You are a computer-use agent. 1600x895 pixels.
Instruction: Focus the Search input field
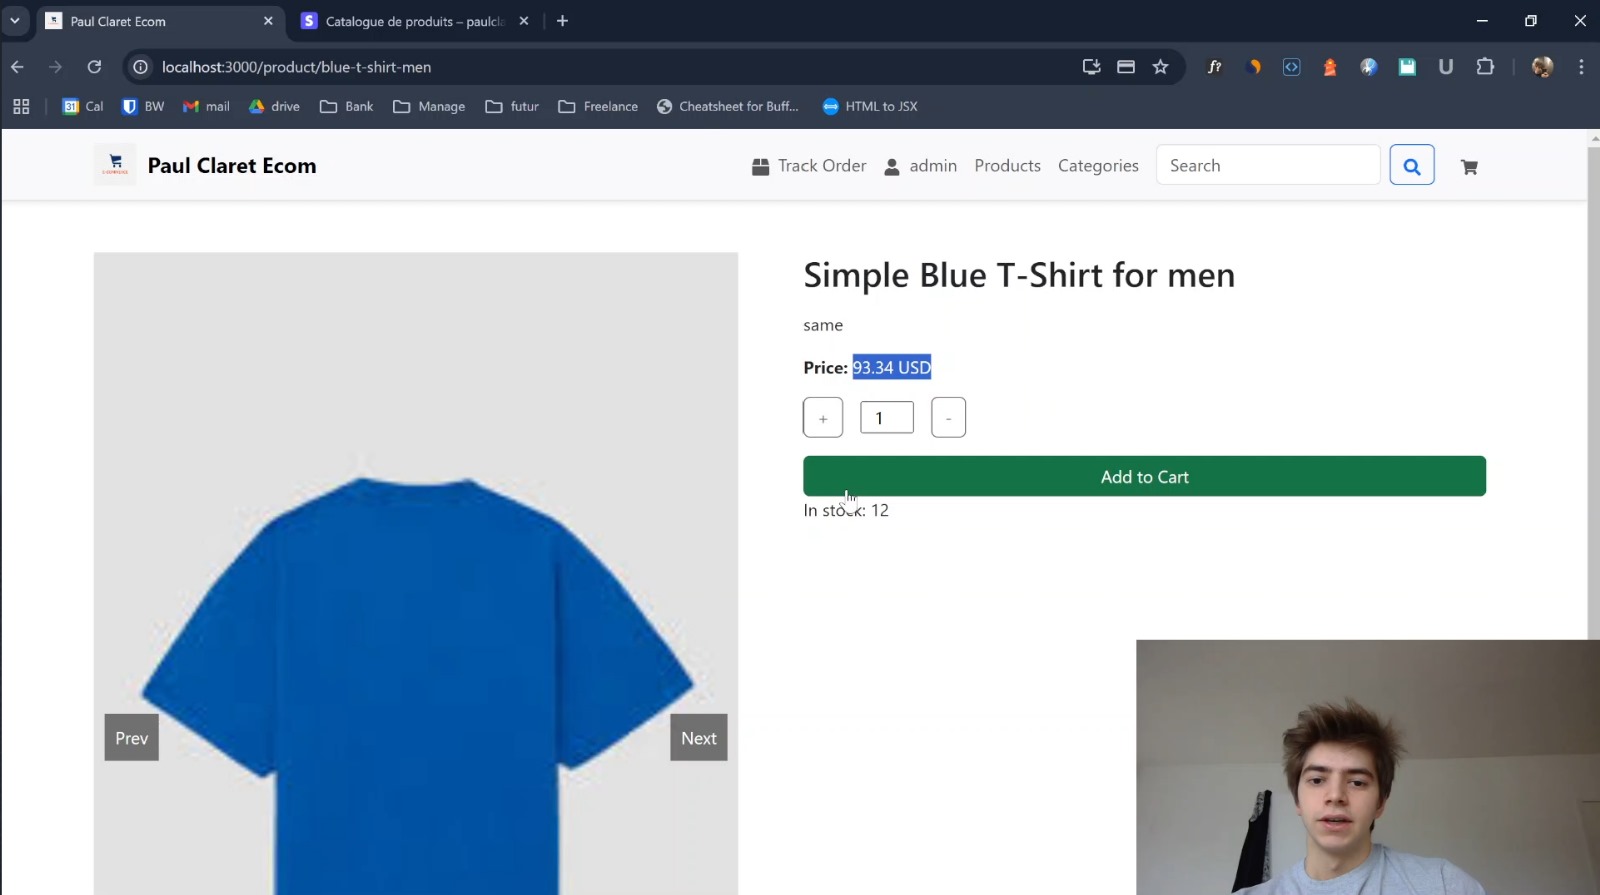coord(1268,165)
